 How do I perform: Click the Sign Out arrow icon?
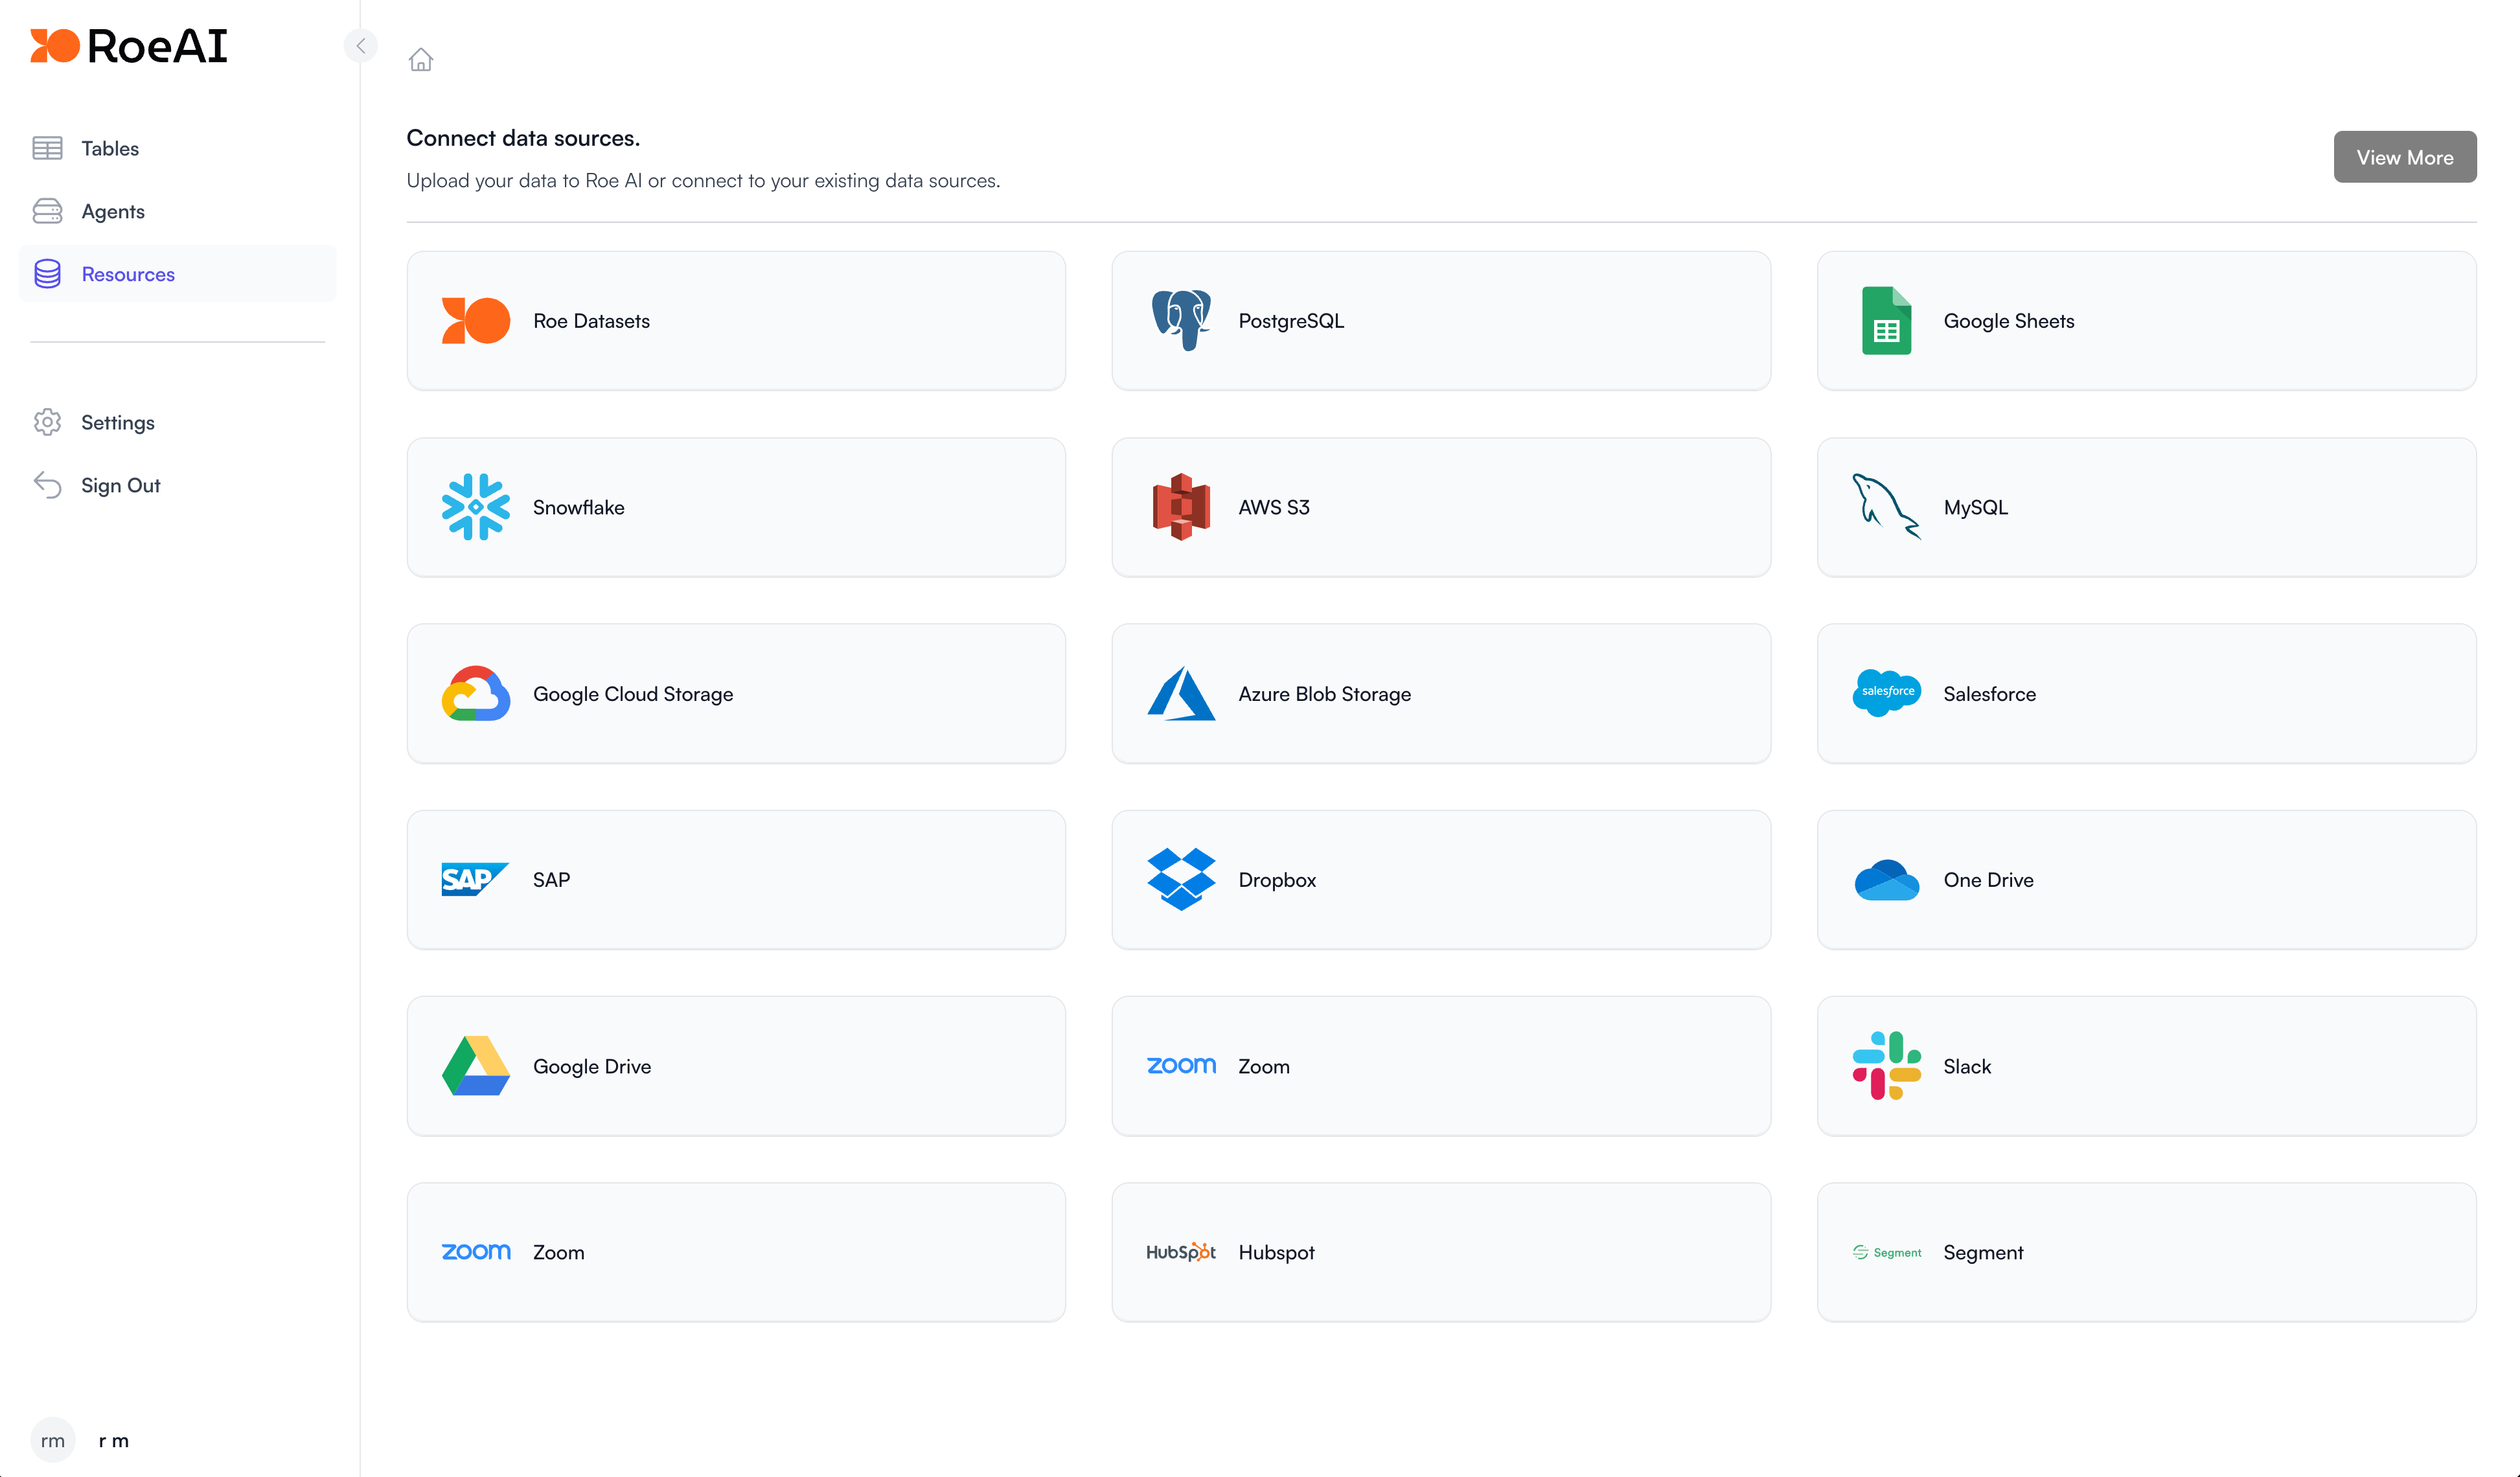click(x=47, y=485)
